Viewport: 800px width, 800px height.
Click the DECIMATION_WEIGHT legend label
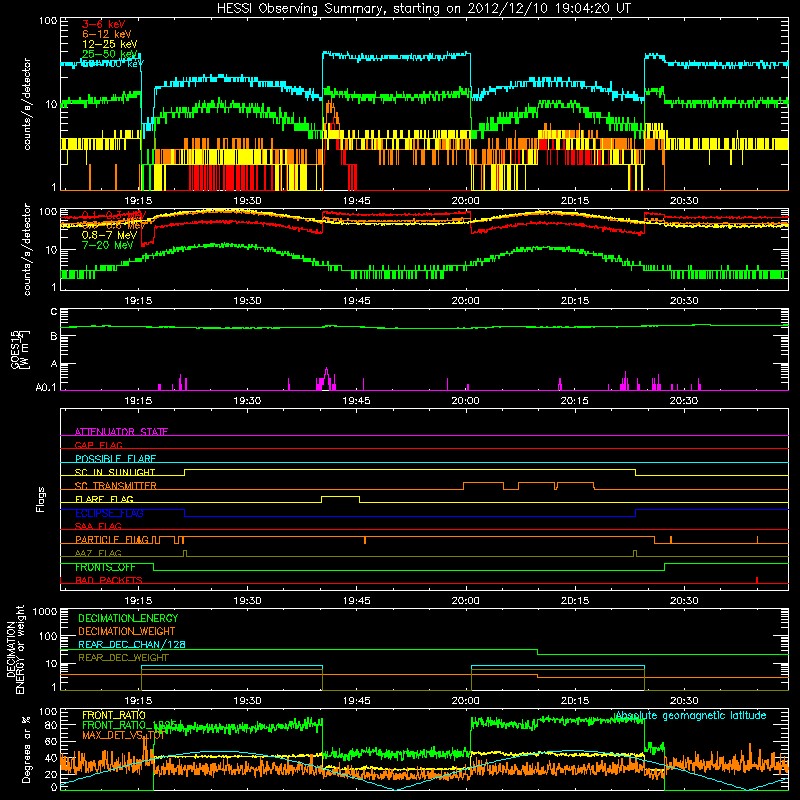click(127, 631)
